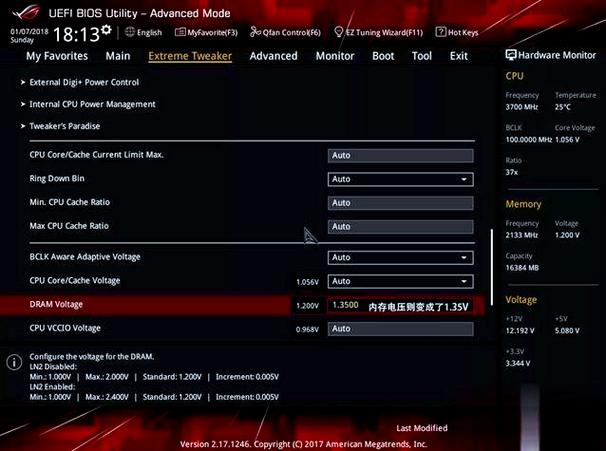The width and height of the screenshot is (606, 451).
Task: Click the info icon beside help text
Action: point(14,362)
